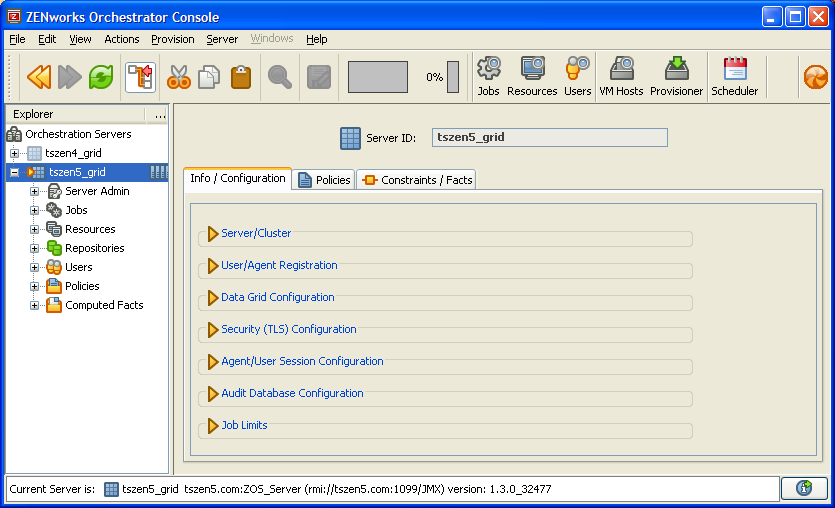The image size is (835, 508).
Task: Expand the tszen4_grid node
Action: point(14,153)
